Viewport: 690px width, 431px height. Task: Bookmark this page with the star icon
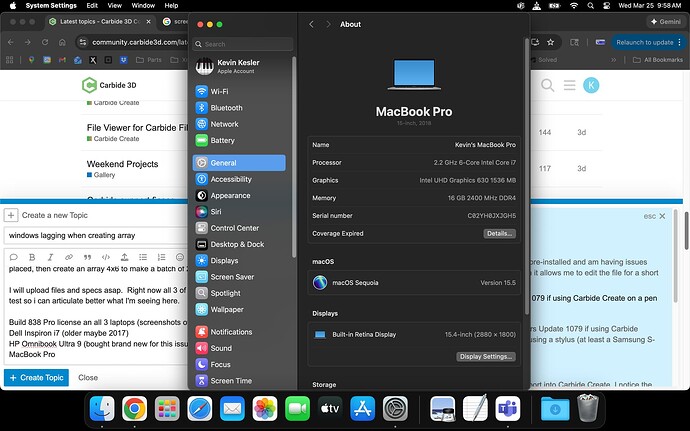coord(550,42)
